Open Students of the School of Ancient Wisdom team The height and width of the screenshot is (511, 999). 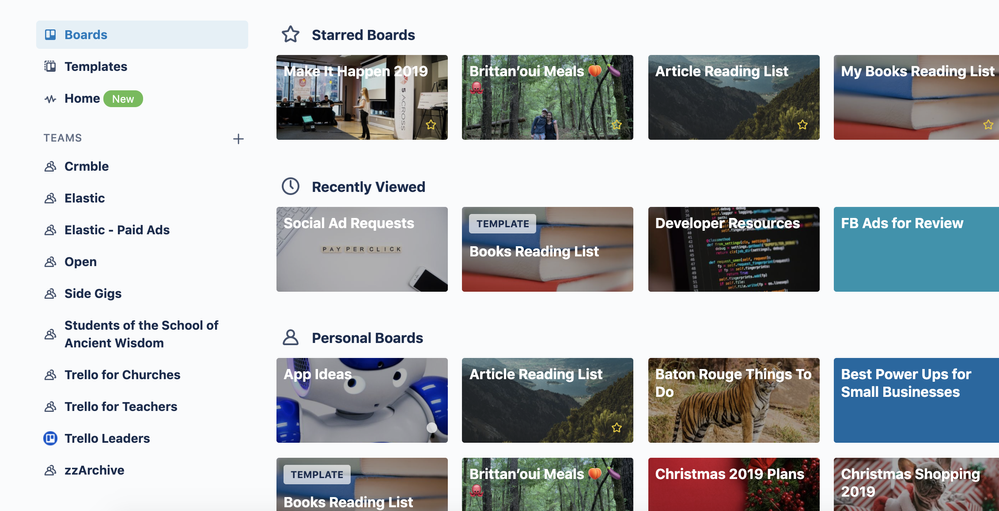(142, 334)
